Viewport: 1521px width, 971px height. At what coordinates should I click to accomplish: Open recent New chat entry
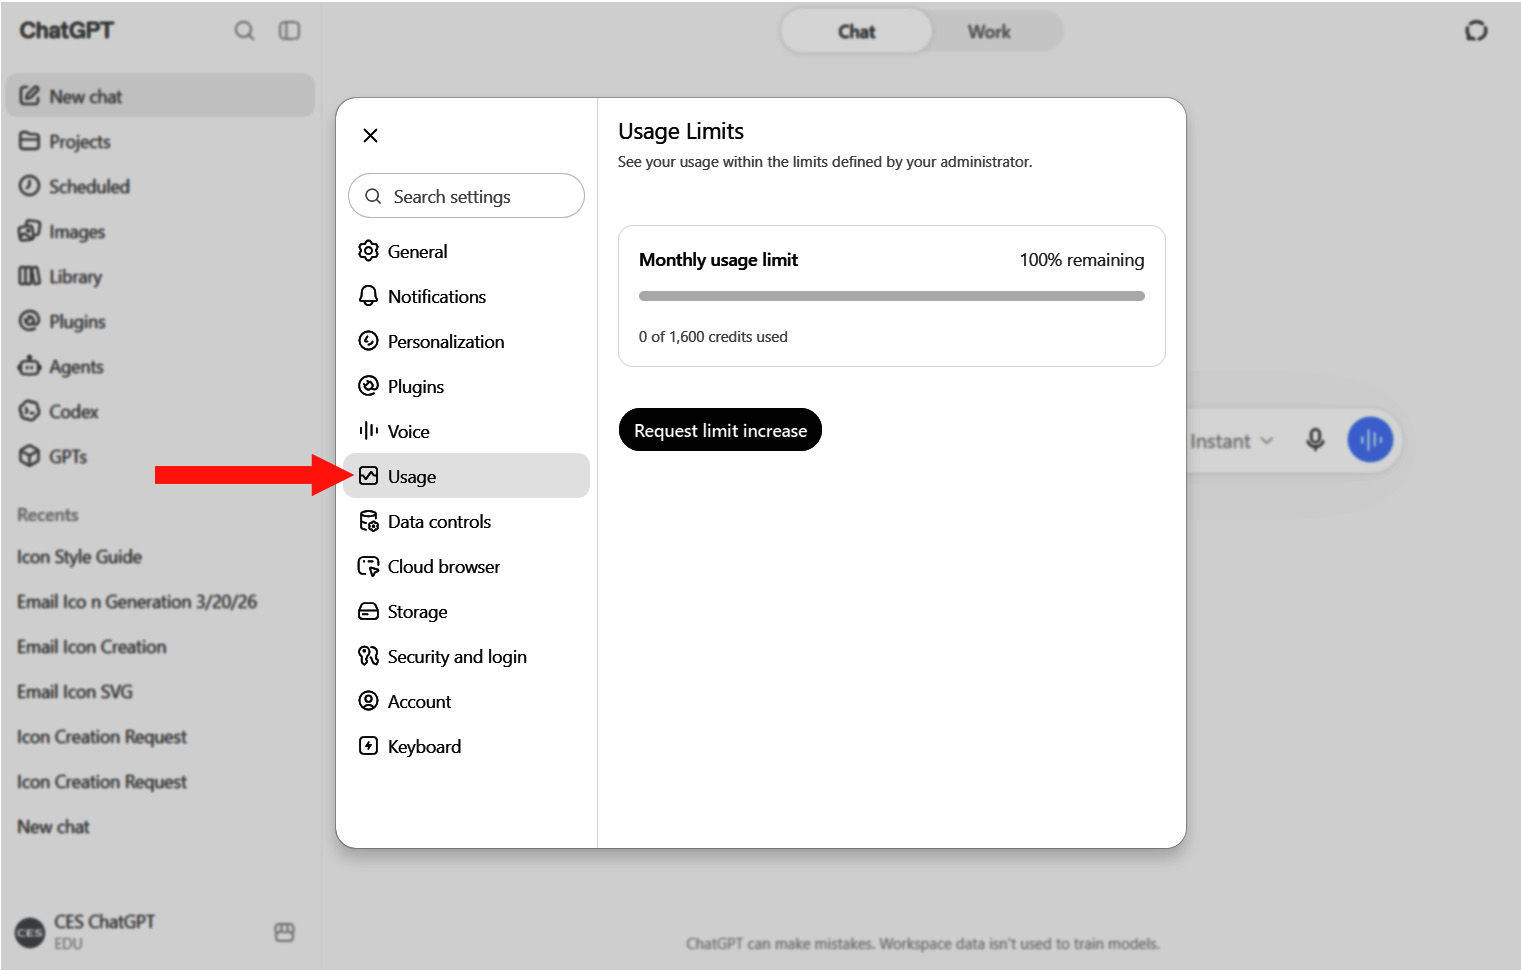53,826
